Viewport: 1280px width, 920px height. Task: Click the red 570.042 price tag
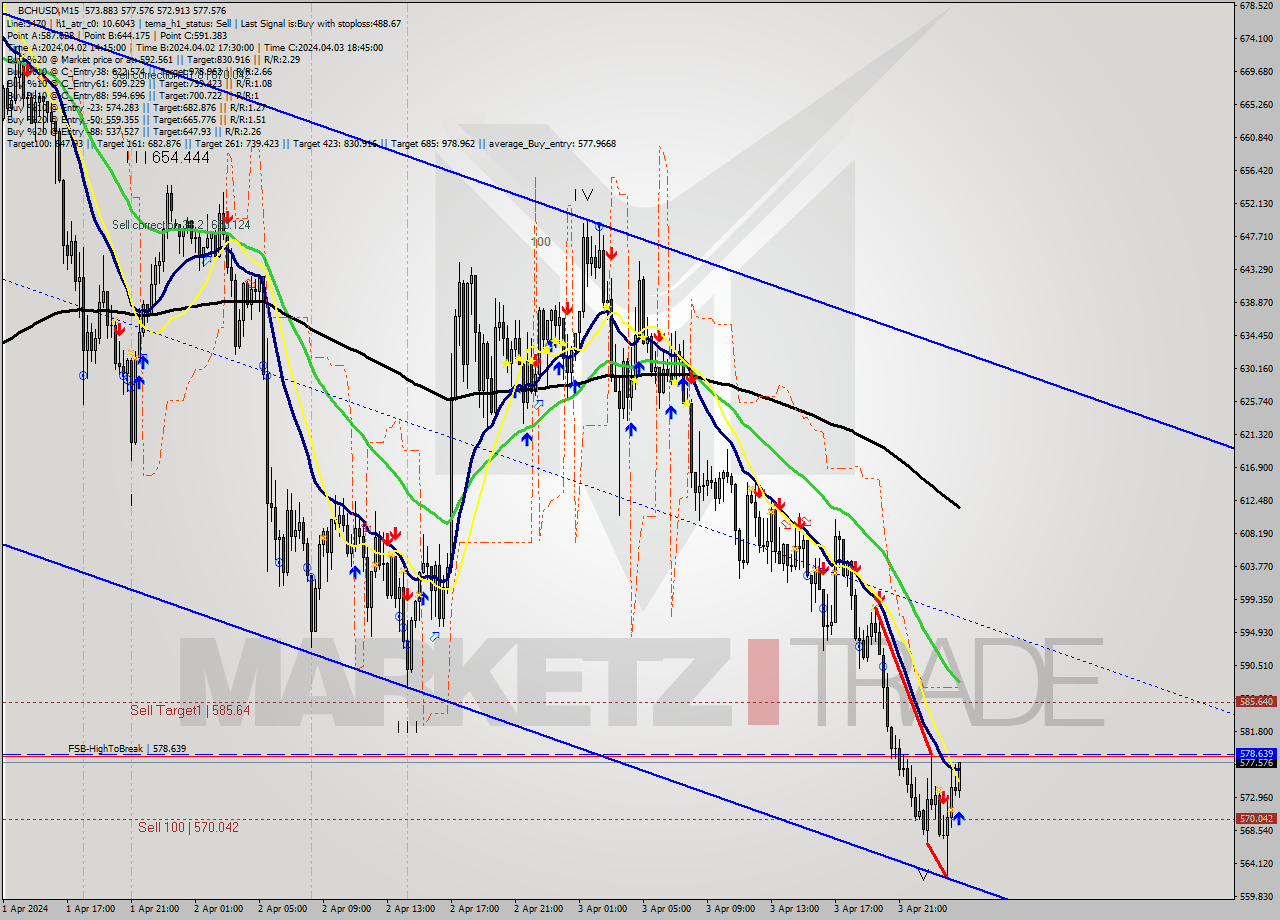[1256, 818]
